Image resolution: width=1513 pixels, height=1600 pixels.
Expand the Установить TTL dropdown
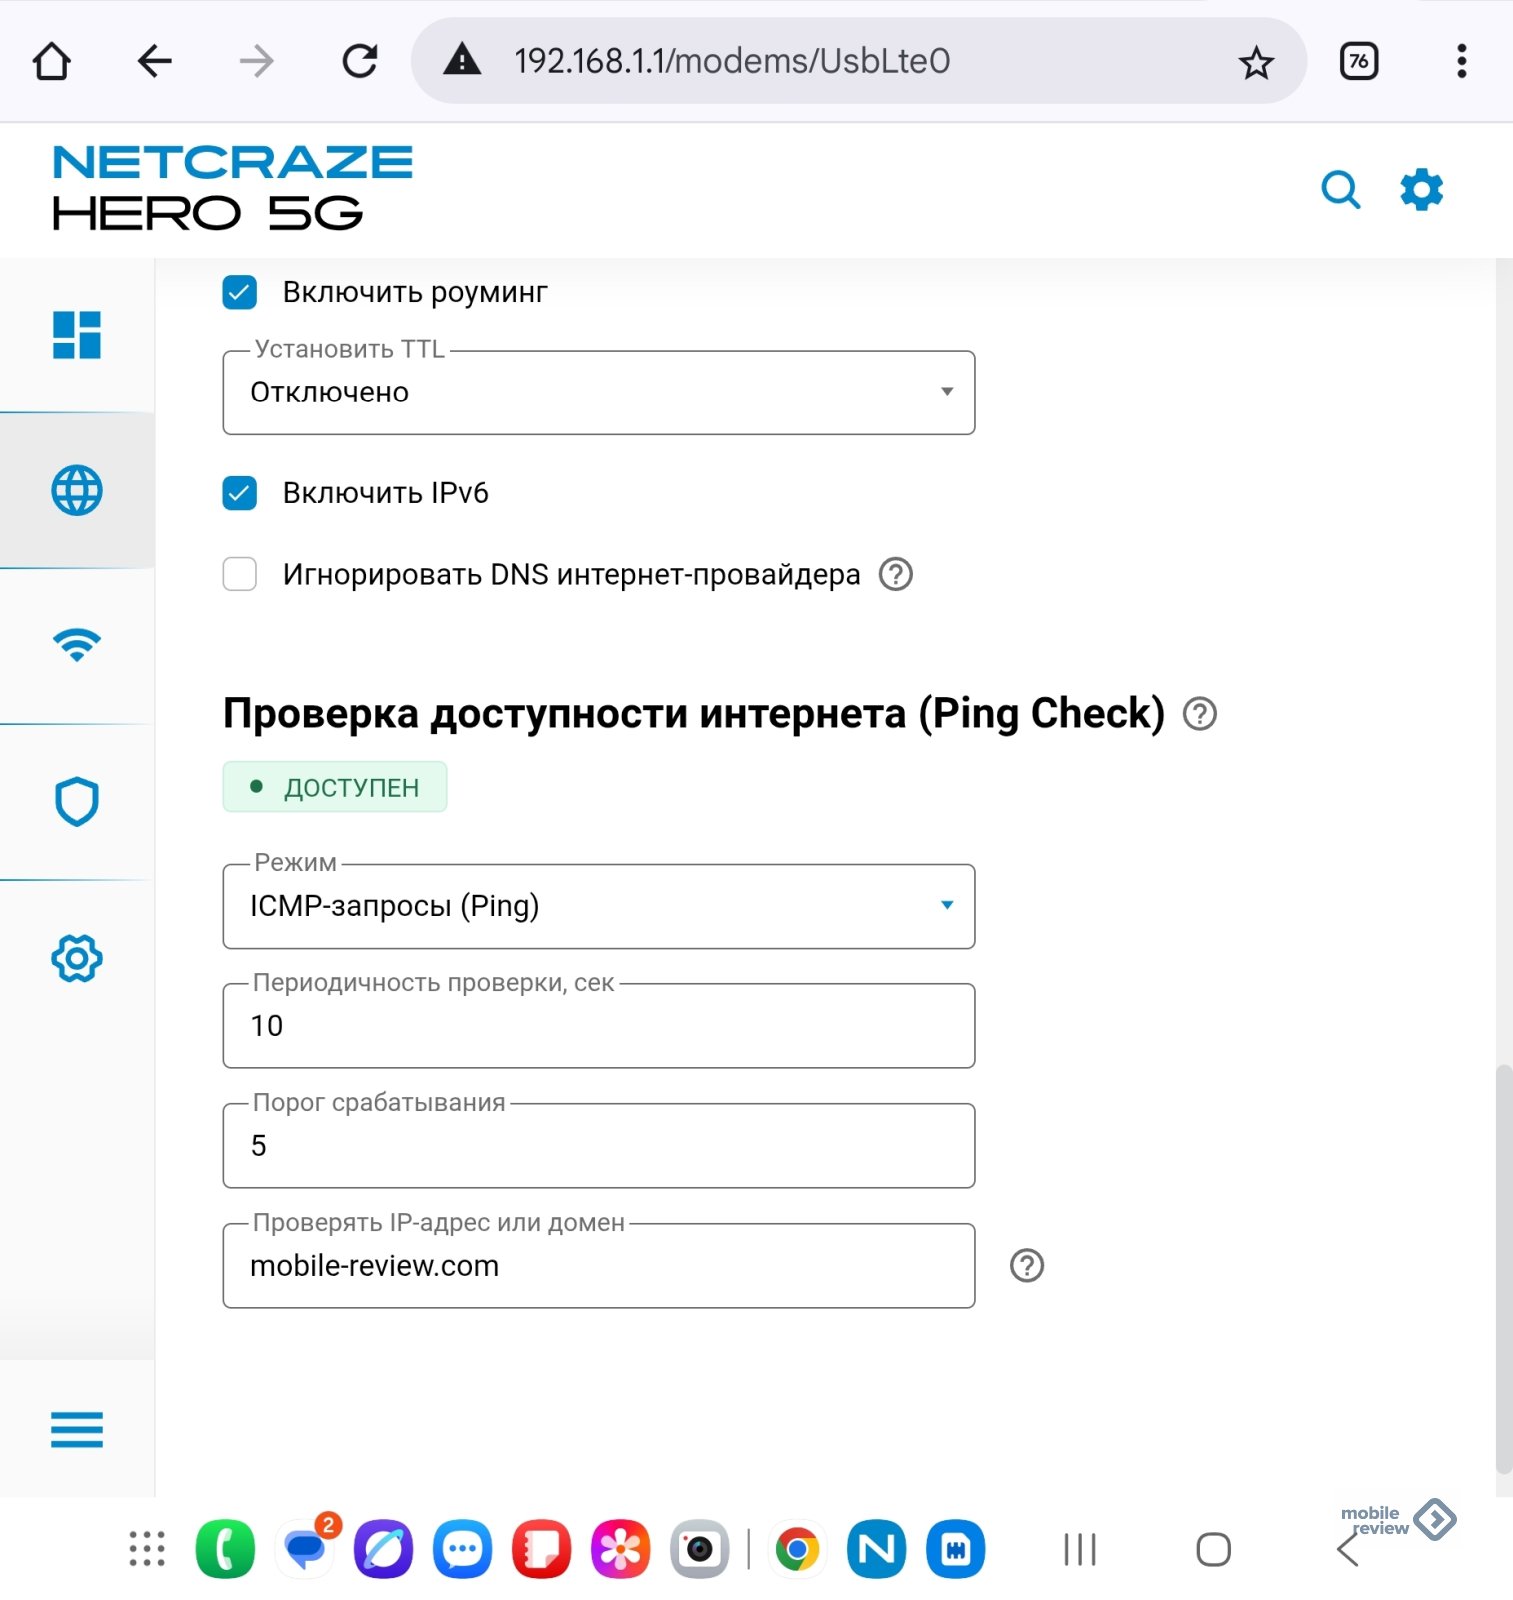(x=598, y=393)
